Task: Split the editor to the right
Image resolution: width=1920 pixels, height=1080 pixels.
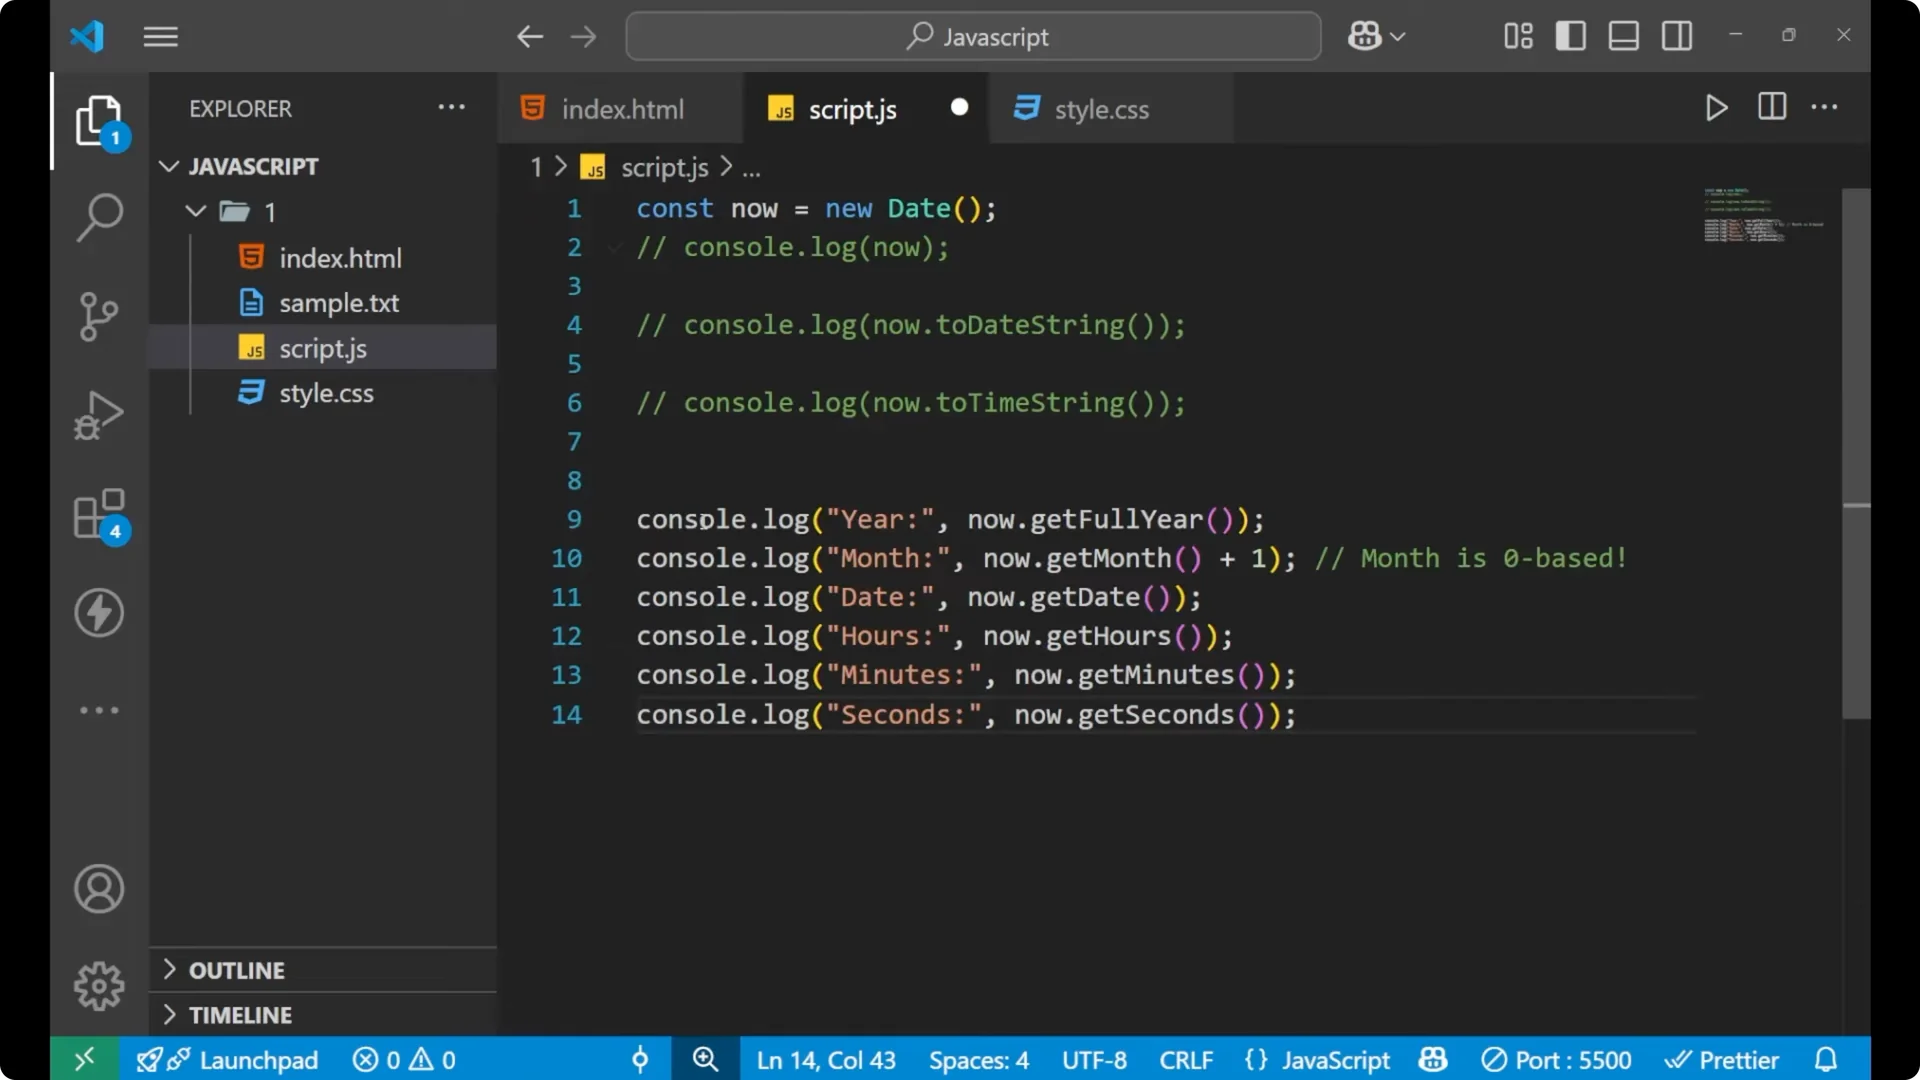Action: tap(1771, 107)
